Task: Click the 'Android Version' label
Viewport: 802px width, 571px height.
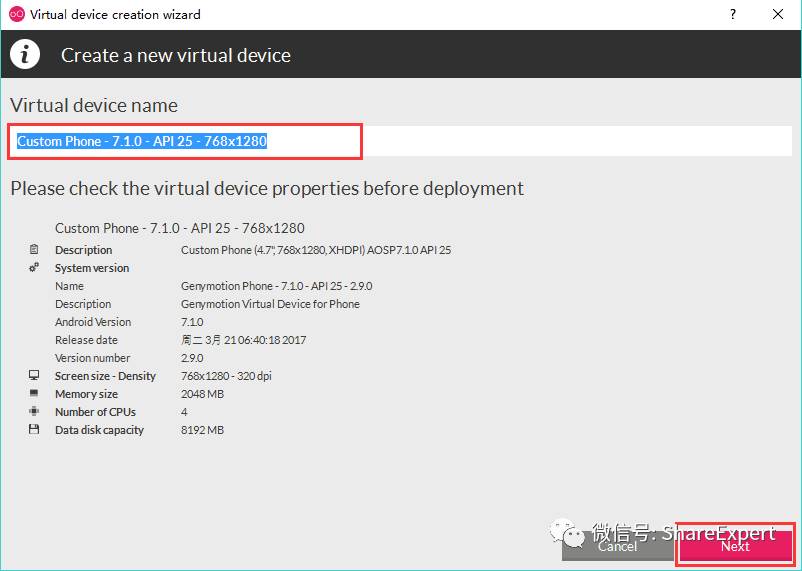Action: pyautogui.click(x=93, y=322)
